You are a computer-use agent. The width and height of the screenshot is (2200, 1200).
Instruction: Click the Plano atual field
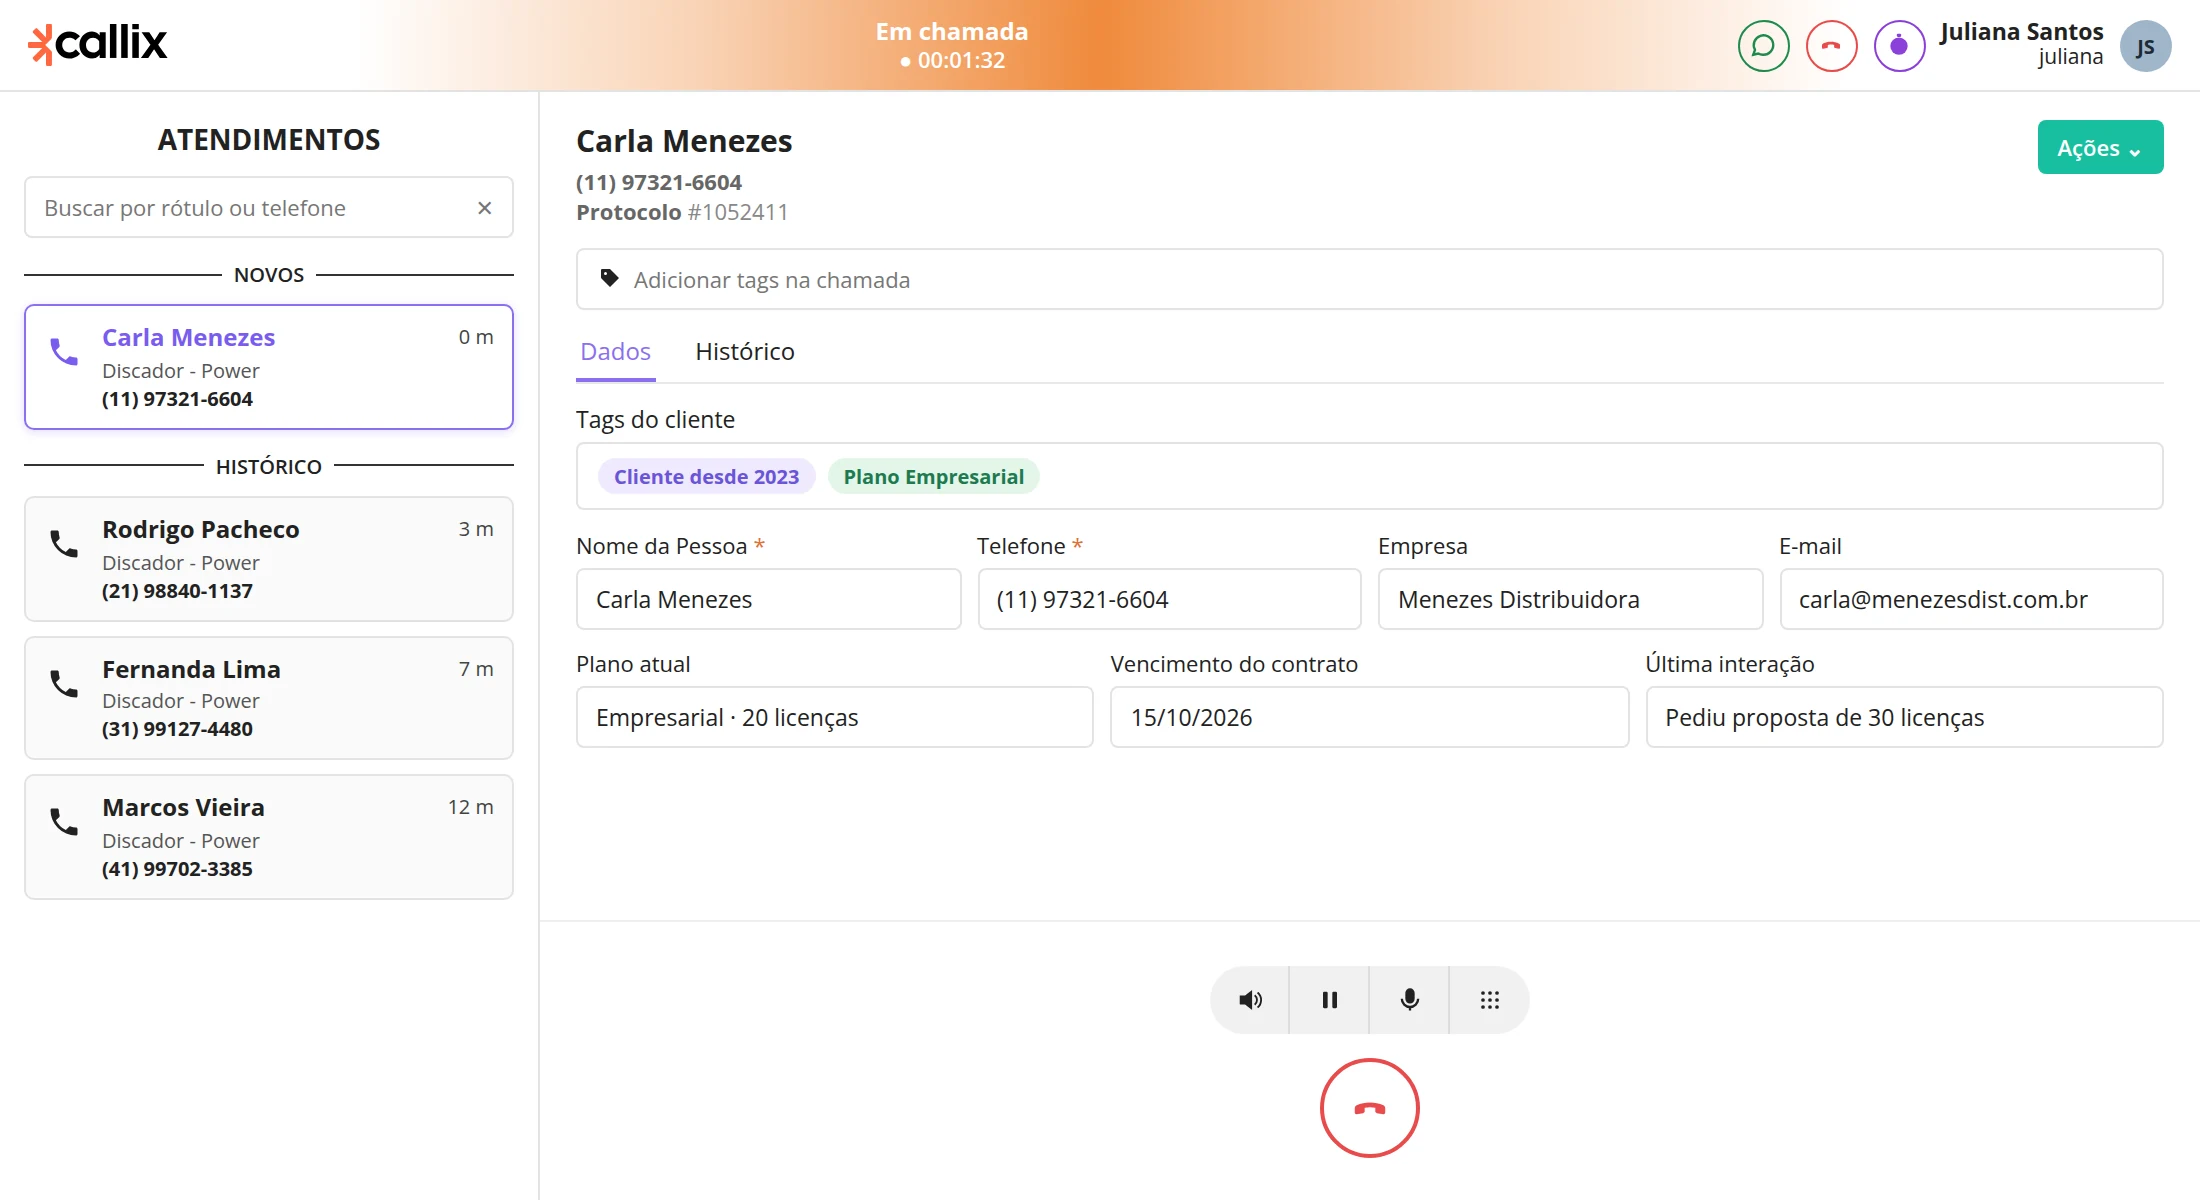(x=835, y=718)
